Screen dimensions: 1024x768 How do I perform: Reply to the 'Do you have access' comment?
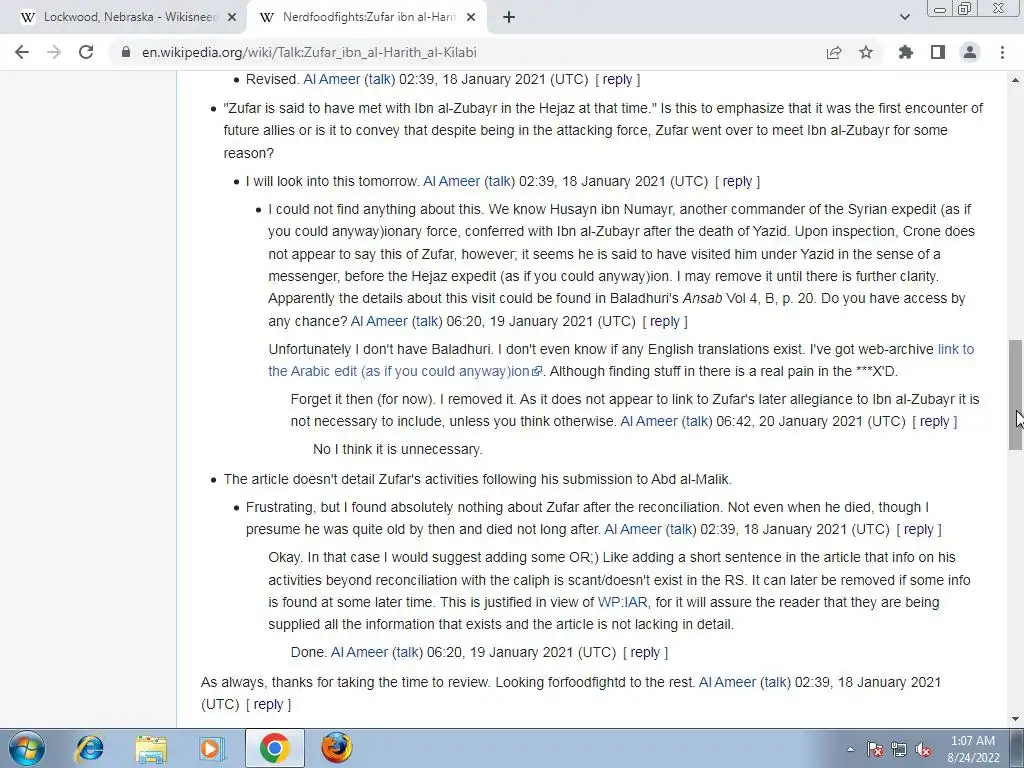665,321
